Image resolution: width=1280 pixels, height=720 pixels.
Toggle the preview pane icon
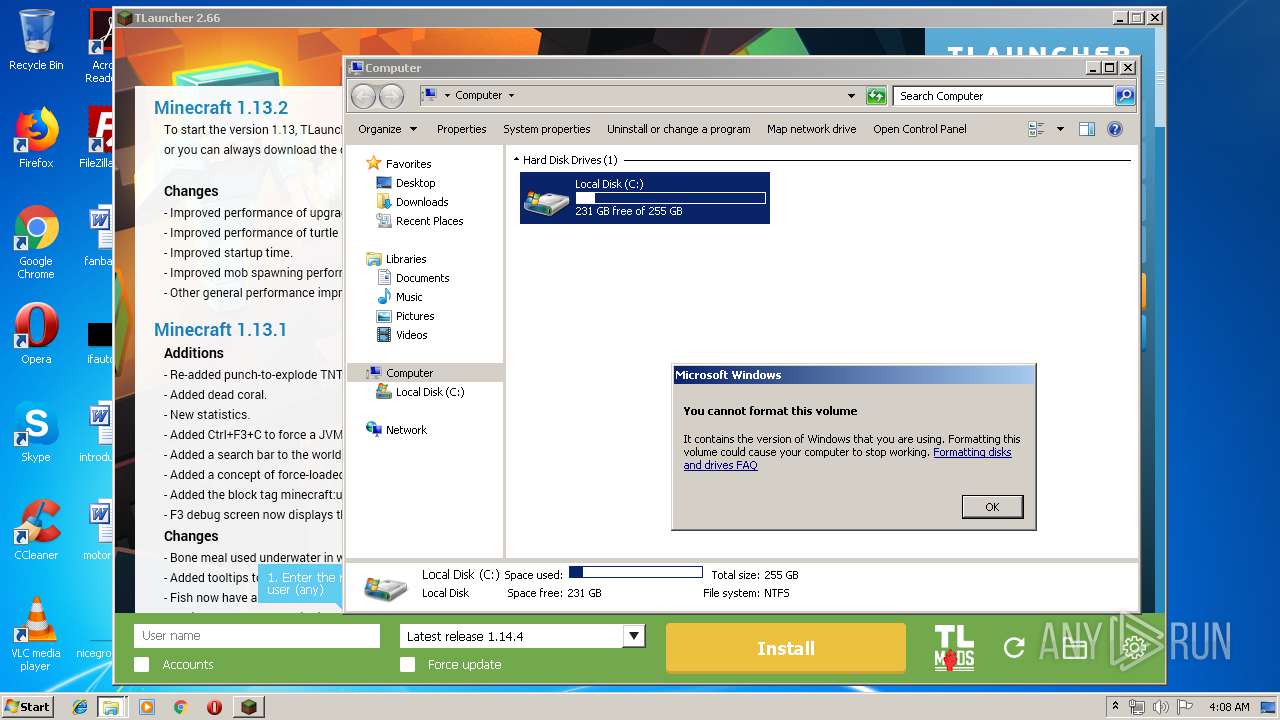1087,129
